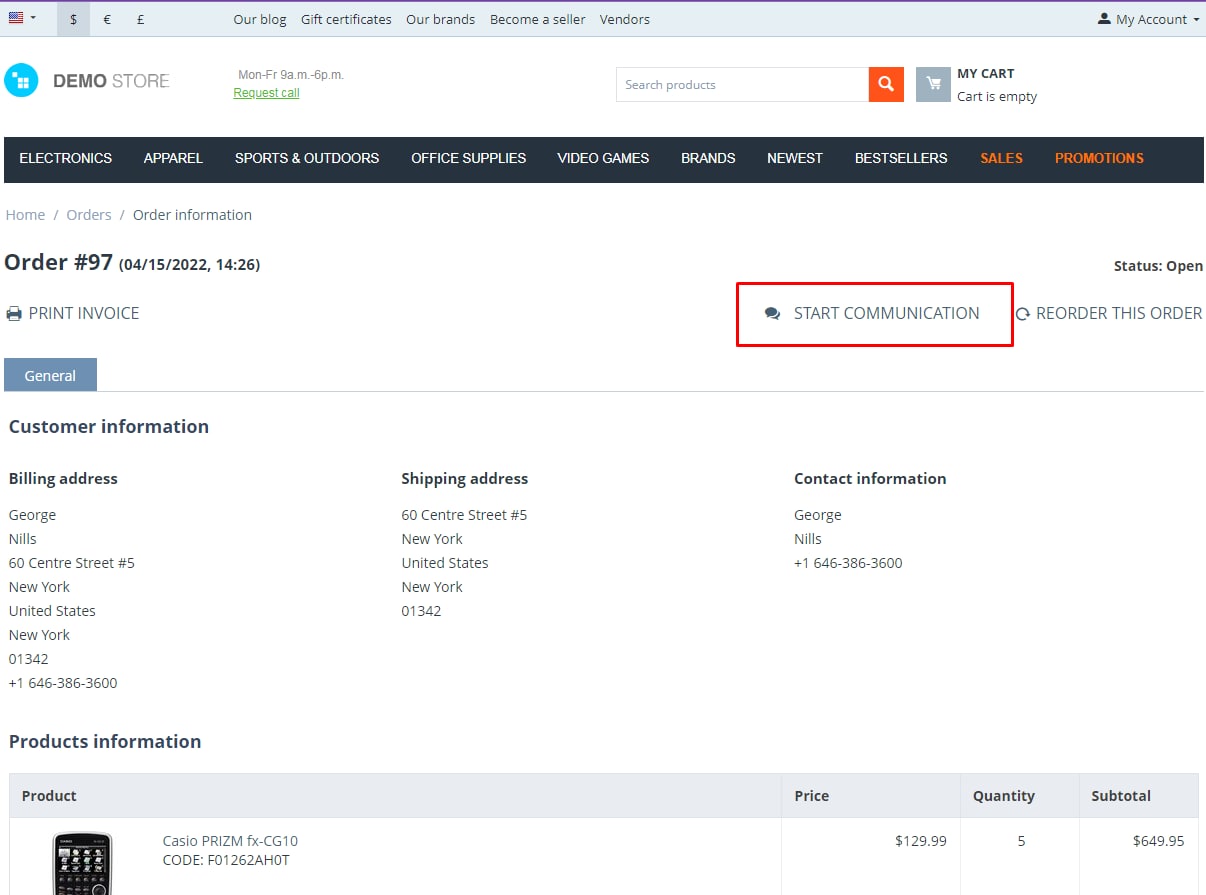Image resolution: width=1206 pixels, height=895 pixels.
Task: Open the Video Games menu
Action: coord(603,158)
